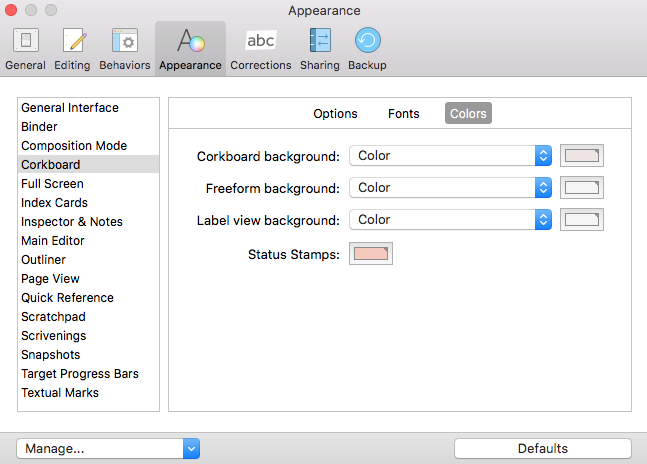The width and height of the screenshot is (647, 464).
Task: Select Scratchpad in the appearance list
Action: pos(88,316)
